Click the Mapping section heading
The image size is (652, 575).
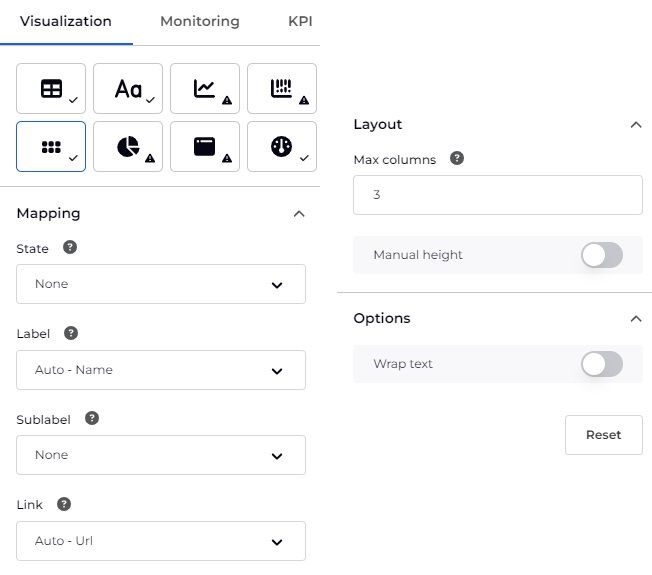coord(48,214)
